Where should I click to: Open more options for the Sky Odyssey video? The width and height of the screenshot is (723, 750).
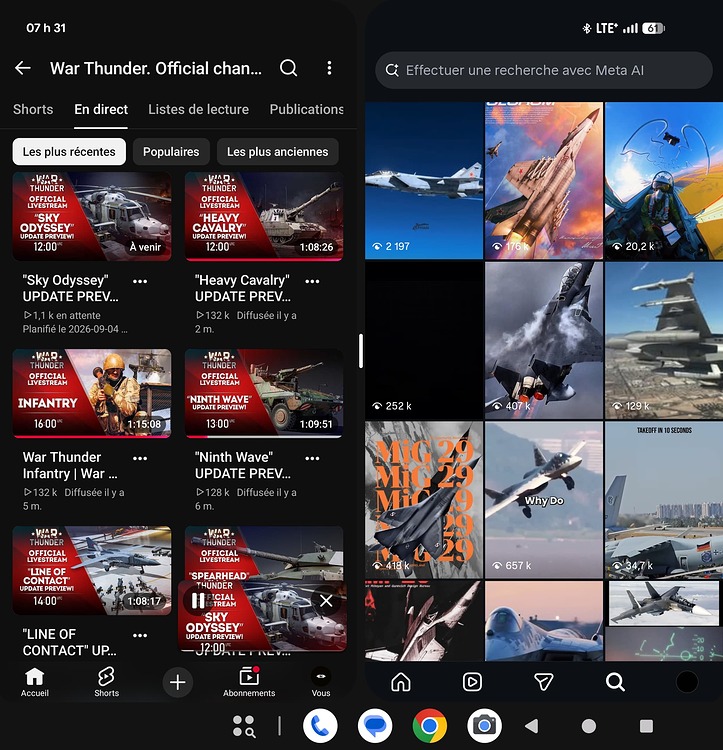tap(140, 281)
